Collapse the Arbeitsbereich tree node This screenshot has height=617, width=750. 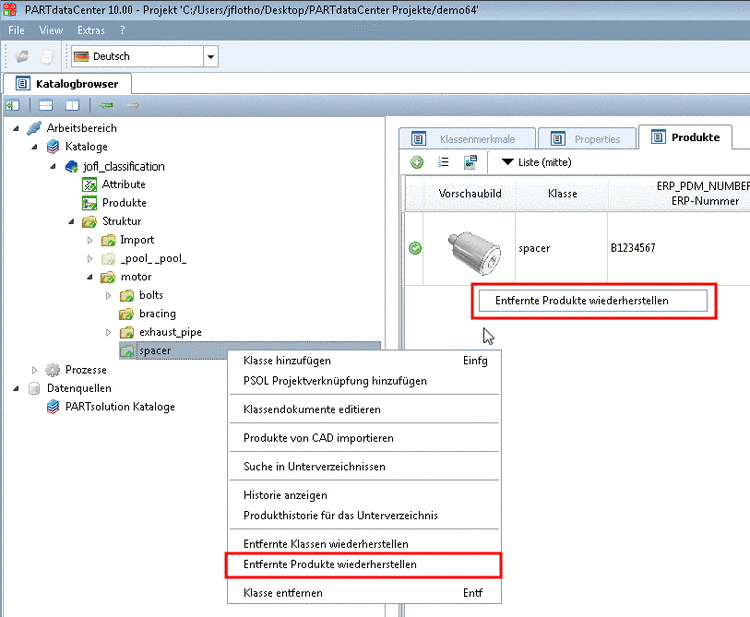pyautogui.click(x=16, y=128)
